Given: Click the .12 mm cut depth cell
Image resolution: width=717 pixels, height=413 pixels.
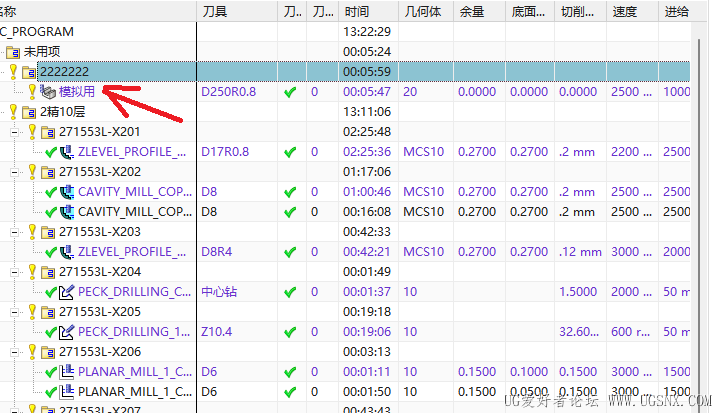Looking at the screenshot, I should coord(580,252).
